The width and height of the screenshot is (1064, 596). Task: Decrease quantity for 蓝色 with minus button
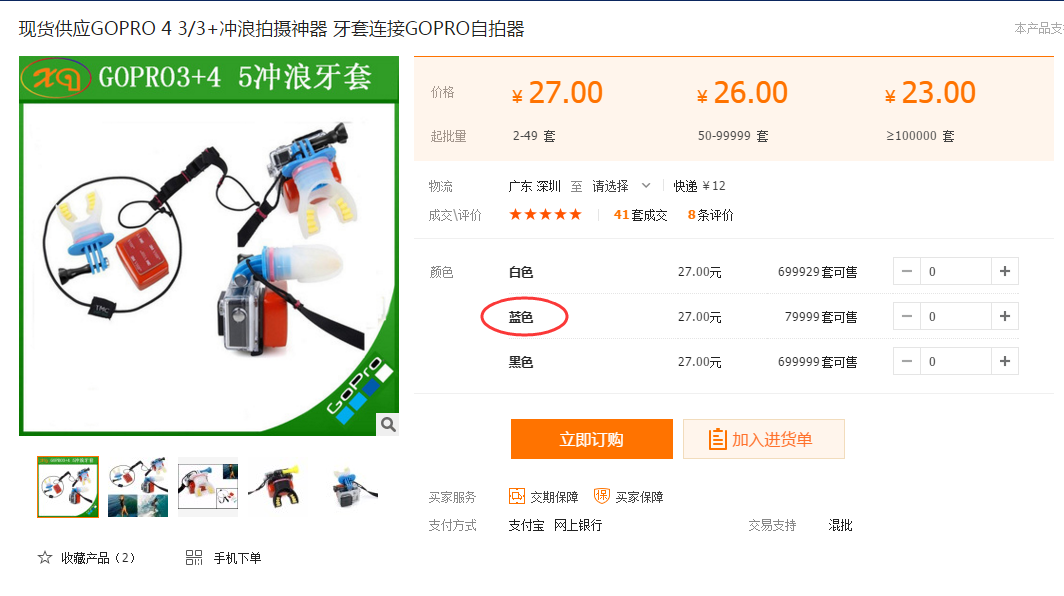point(907,316)
